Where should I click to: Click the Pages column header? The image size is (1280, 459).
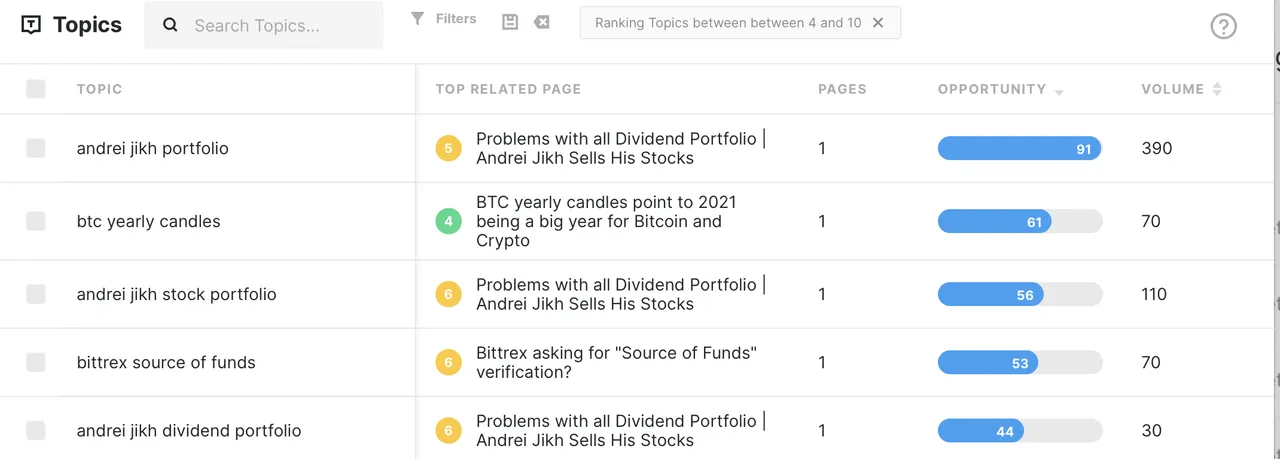click(842, 89)
